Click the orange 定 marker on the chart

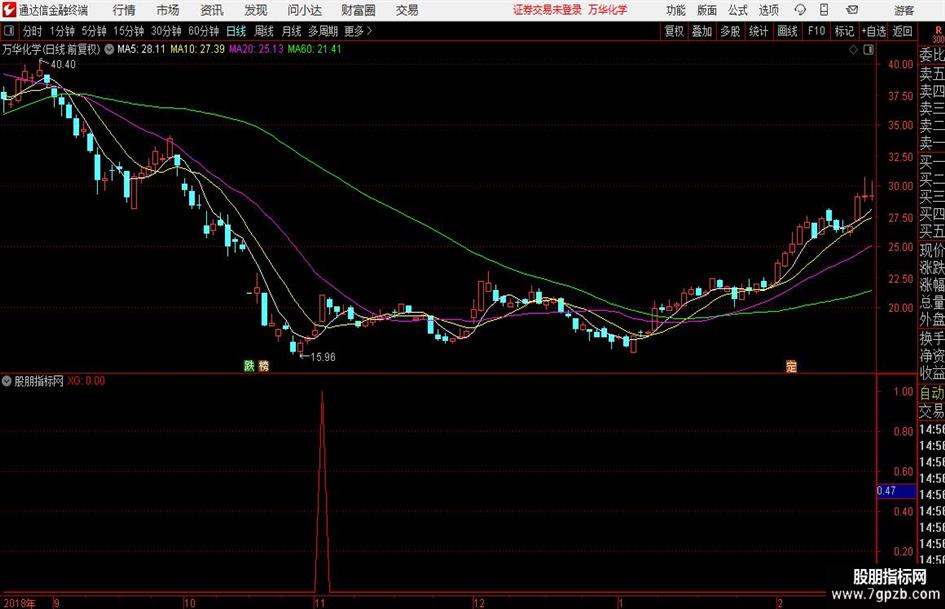point(791,365)
